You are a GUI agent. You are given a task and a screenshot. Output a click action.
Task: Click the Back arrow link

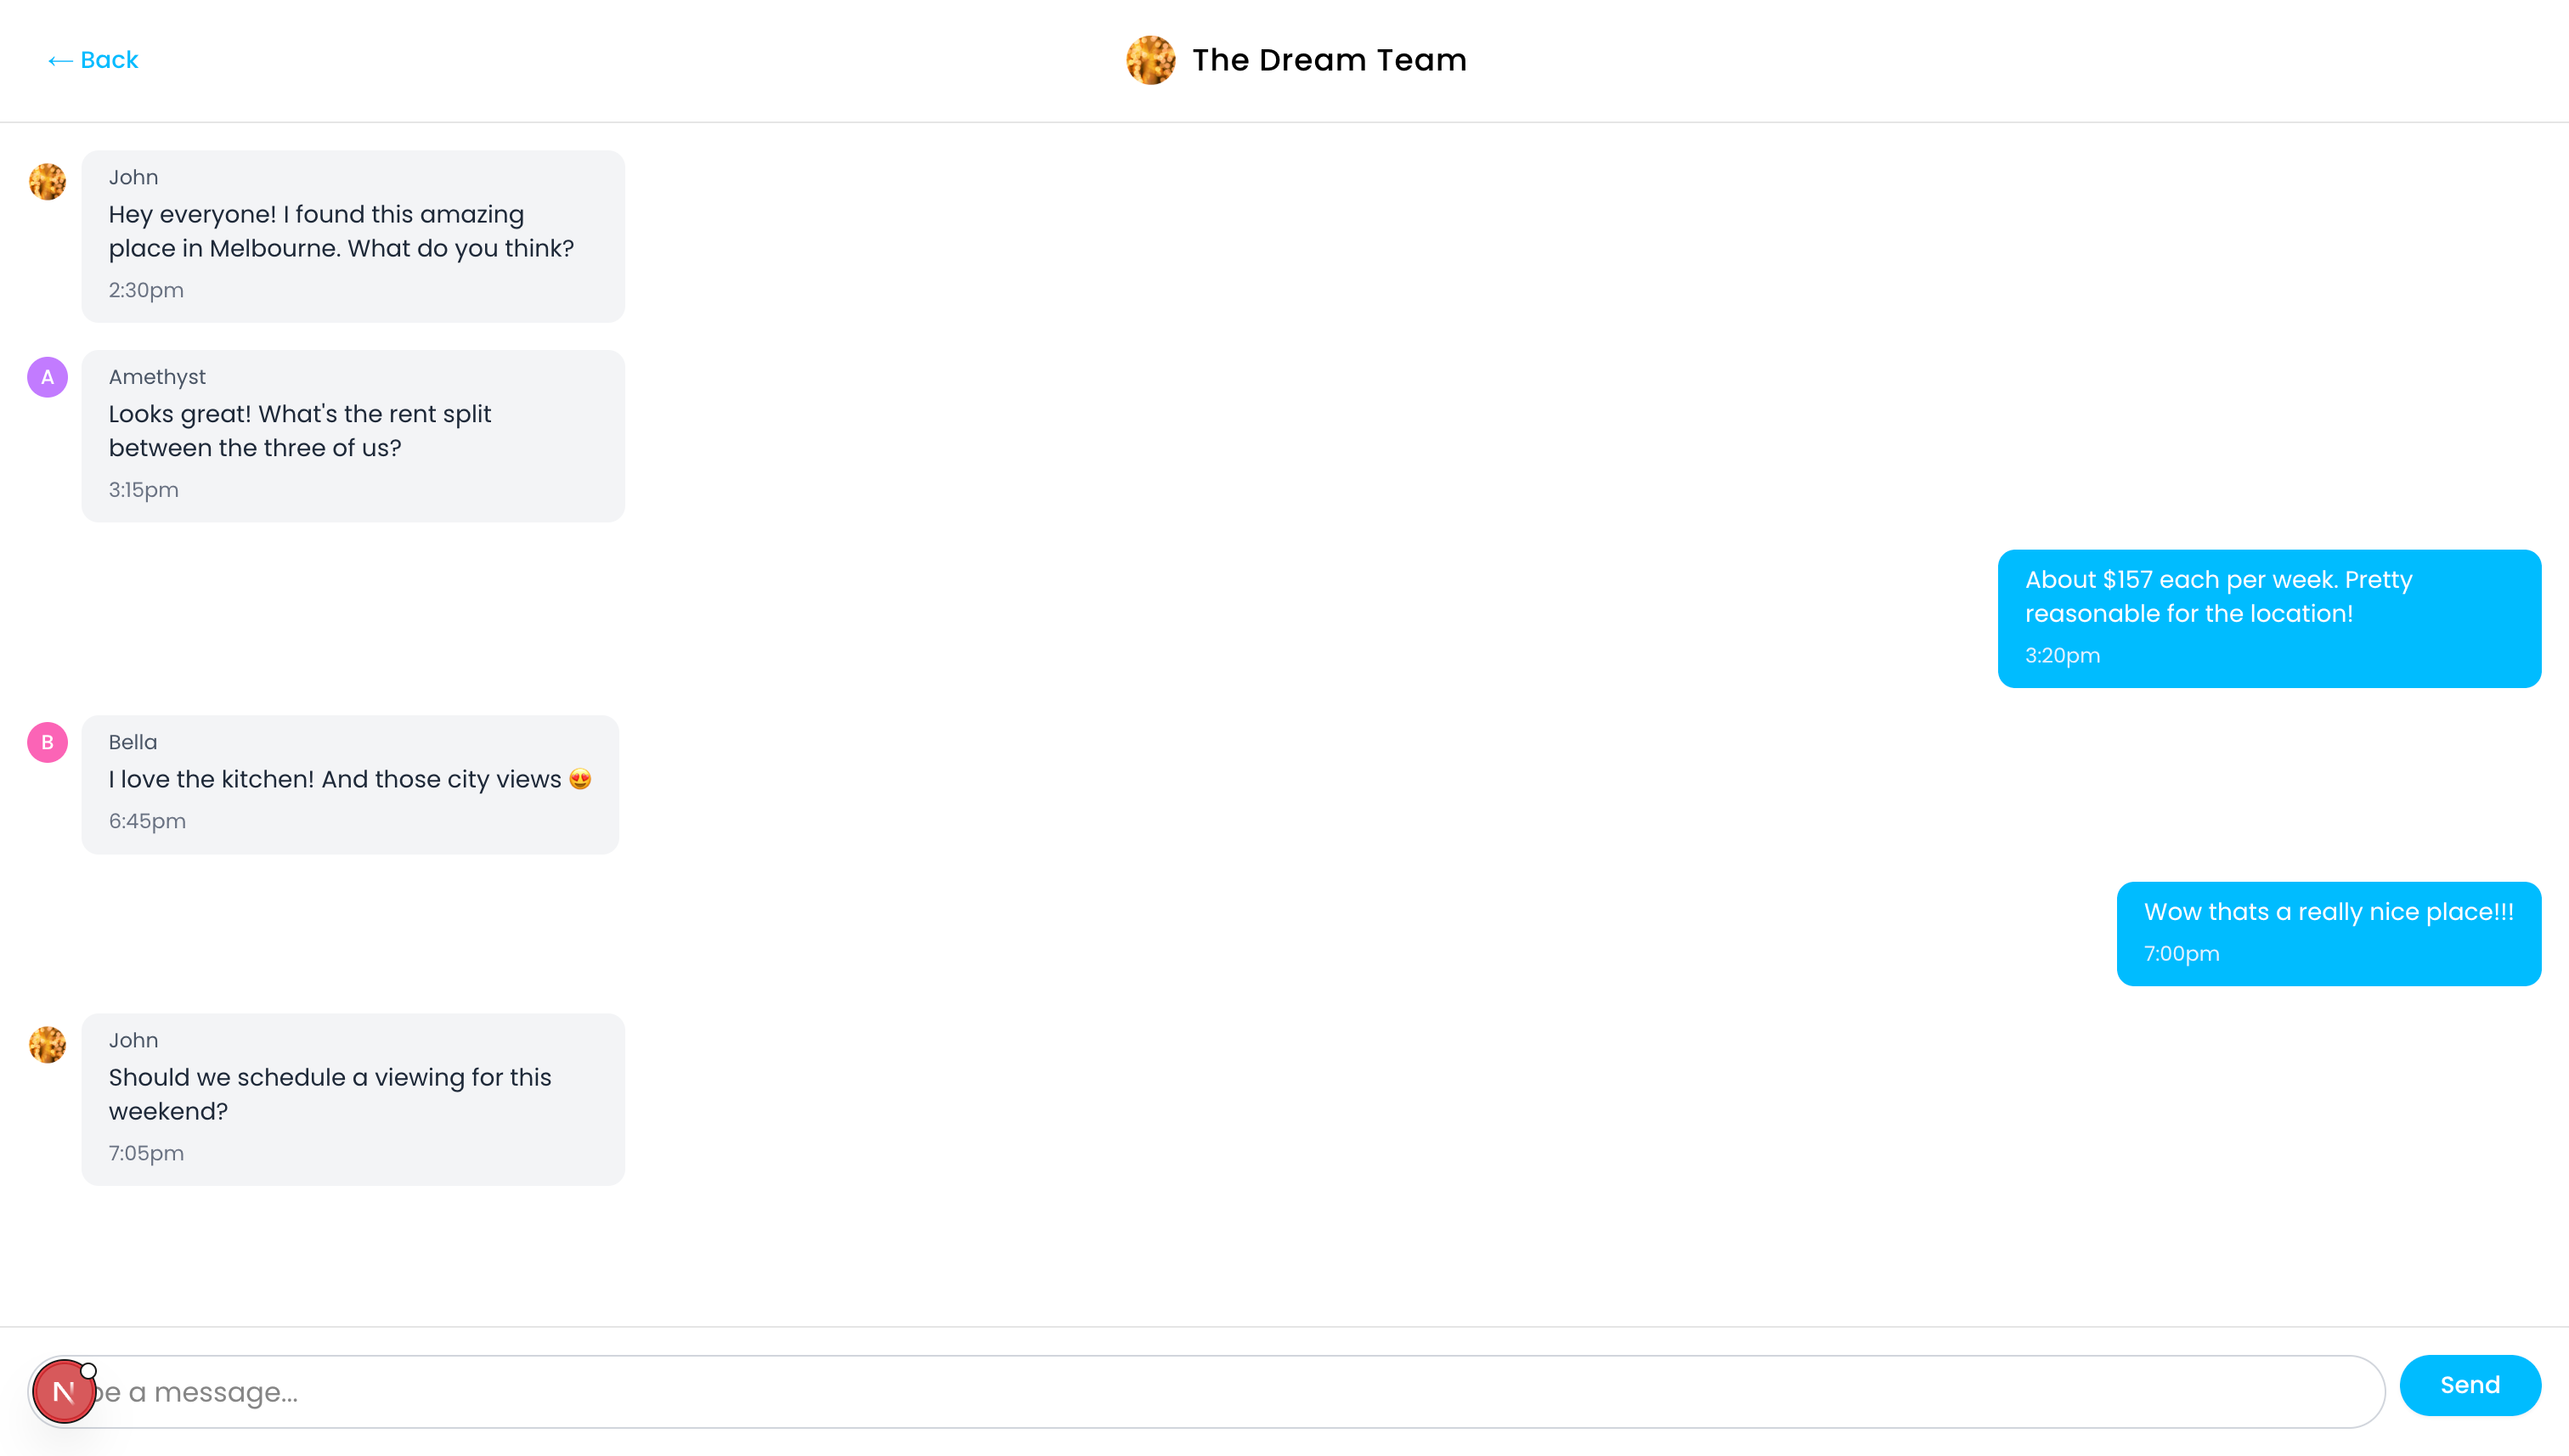pos(93,60)
